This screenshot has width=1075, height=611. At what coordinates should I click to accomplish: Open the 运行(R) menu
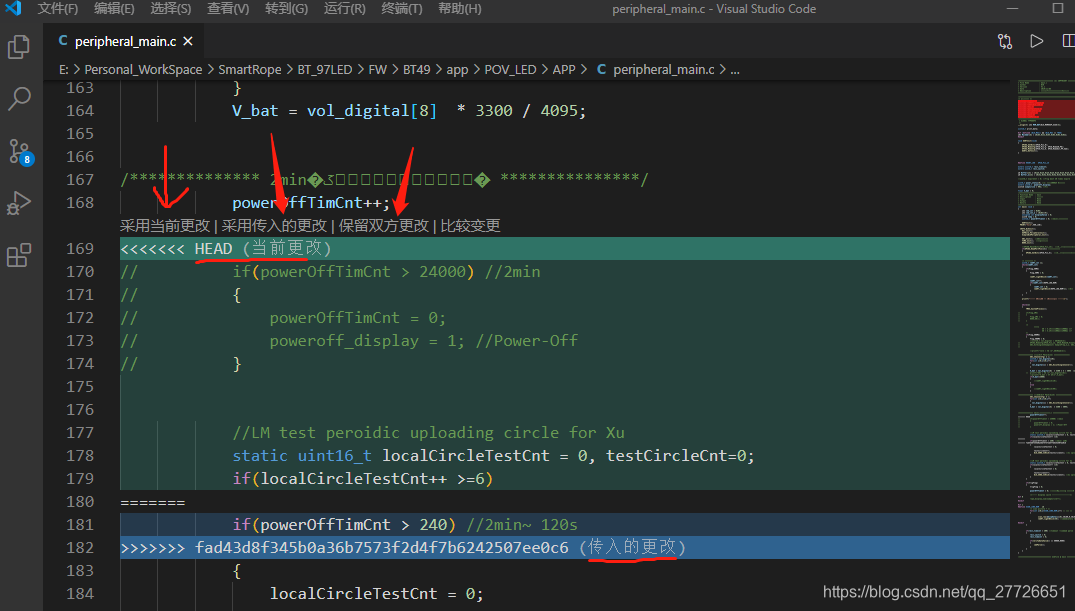(x=344, y=9)
